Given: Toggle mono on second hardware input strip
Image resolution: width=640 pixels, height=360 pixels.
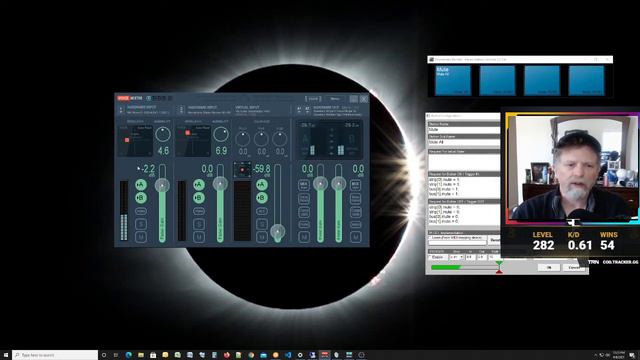Looking at the screenshot, I should [199, 211].
